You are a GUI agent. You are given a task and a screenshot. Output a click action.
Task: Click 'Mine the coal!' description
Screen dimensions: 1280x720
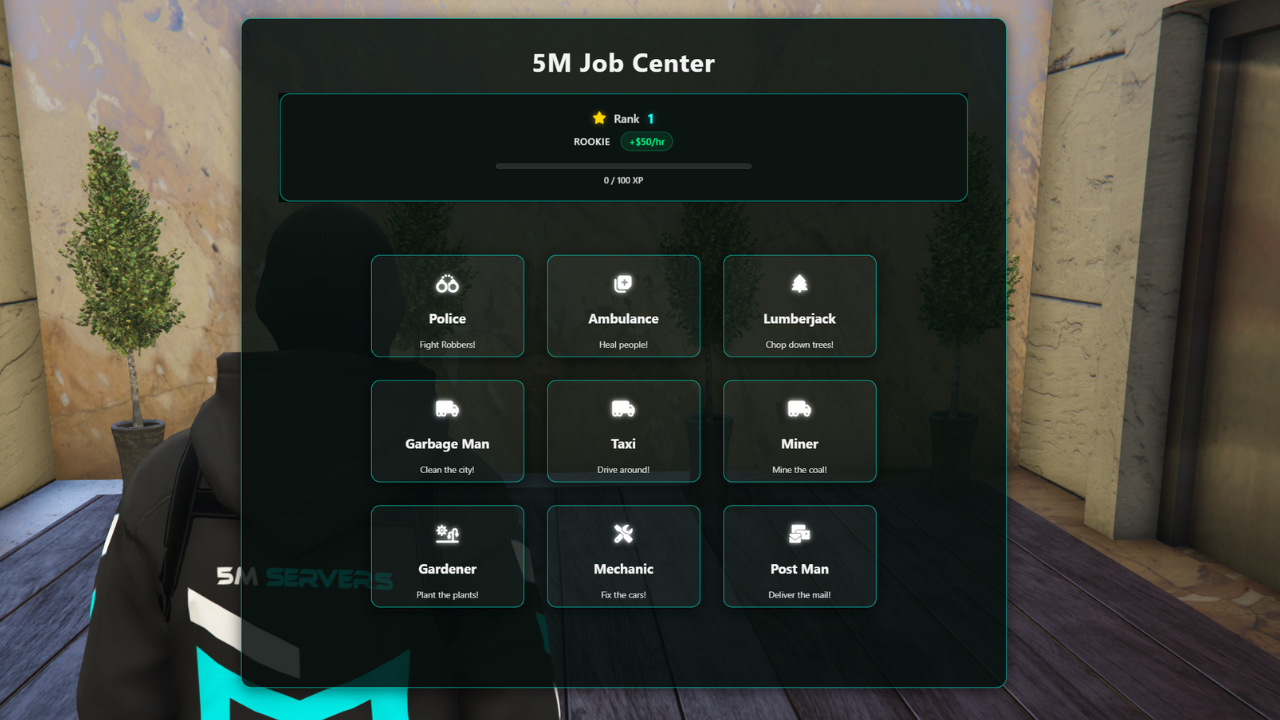[799, 470]
